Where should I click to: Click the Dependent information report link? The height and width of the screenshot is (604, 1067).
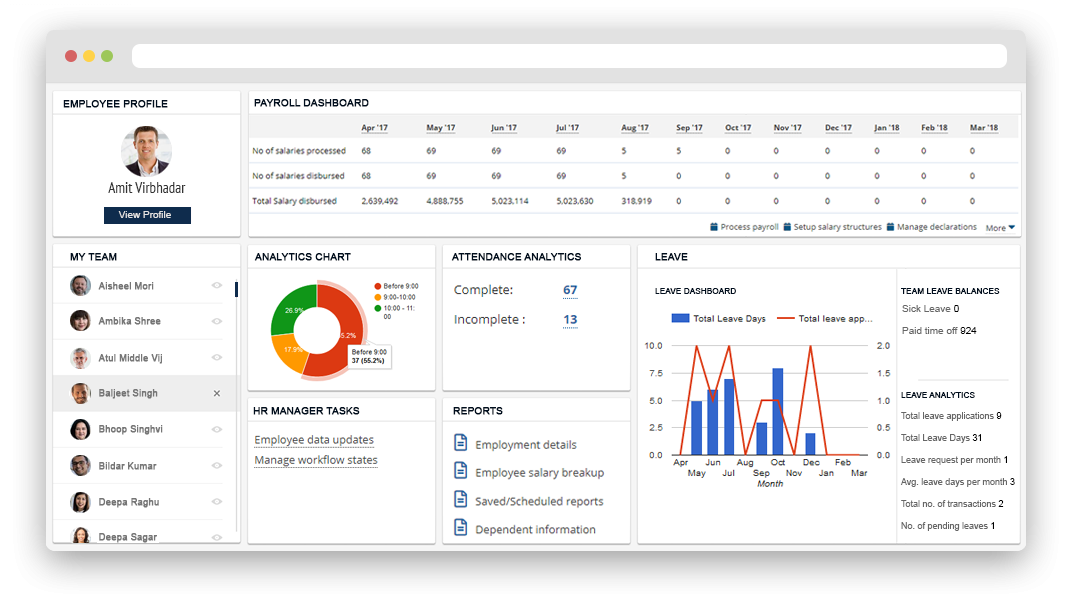[x=535, y=529]
